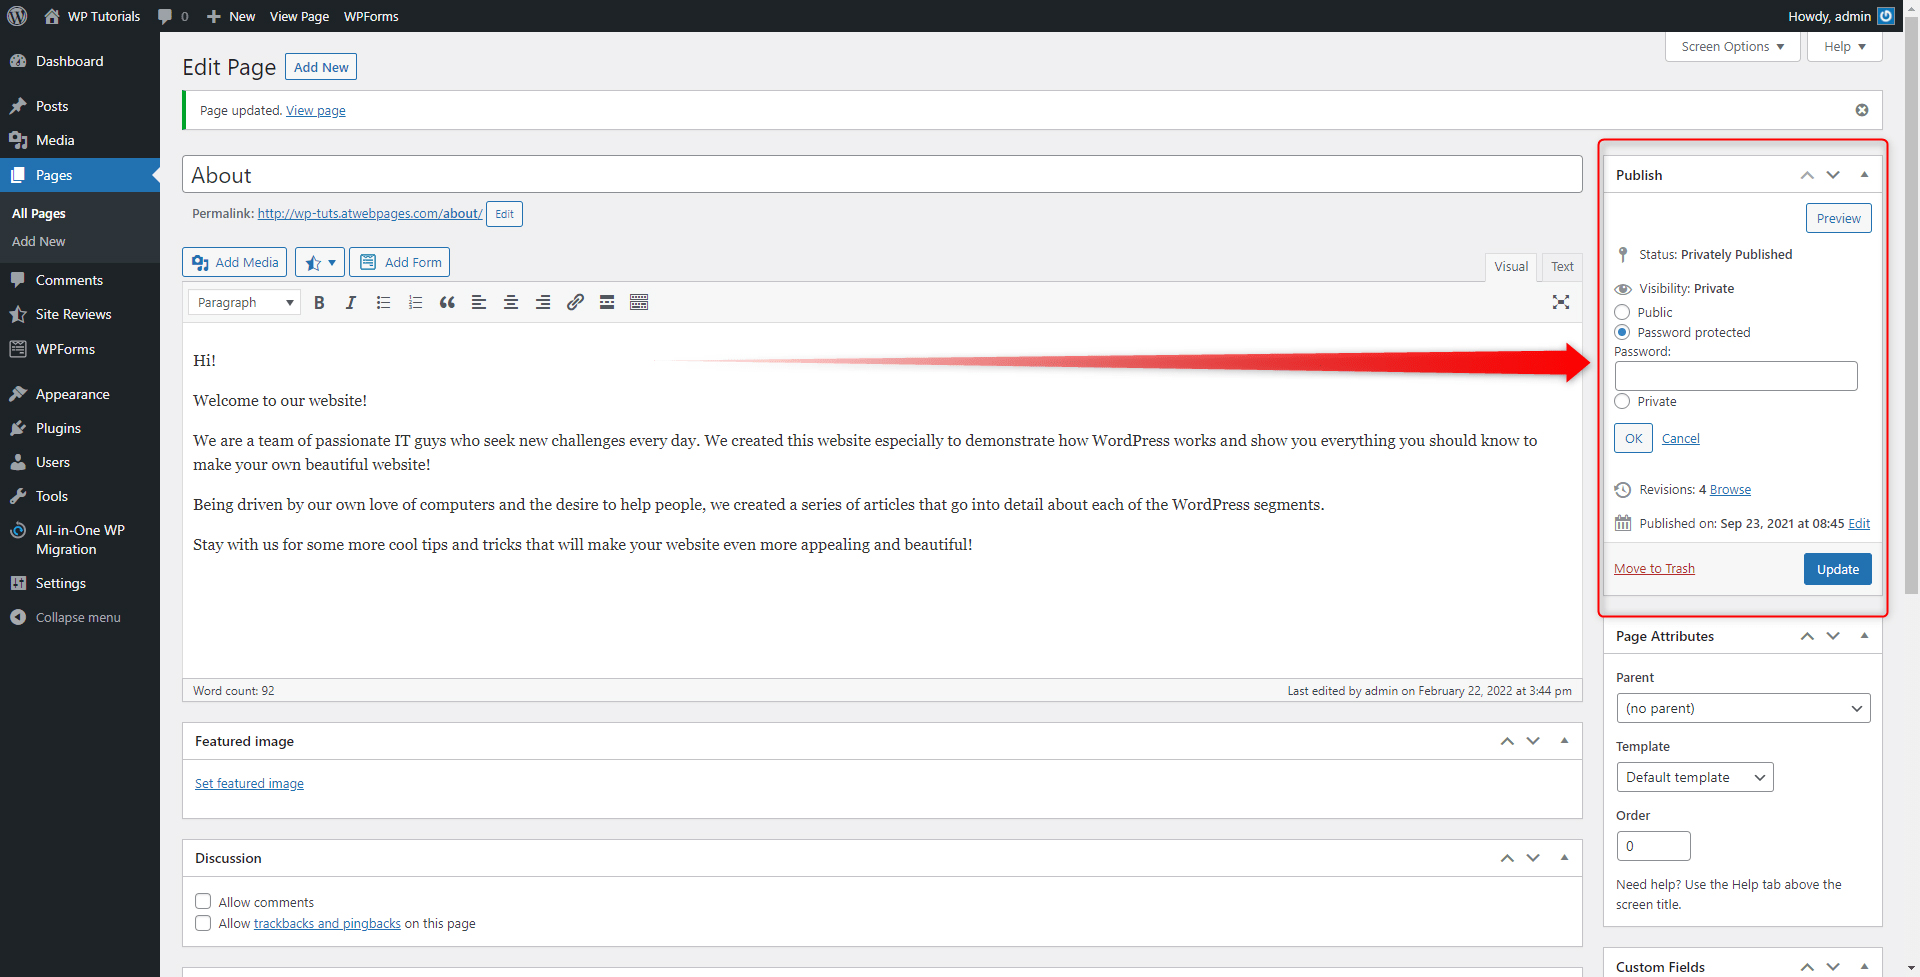Screen dimensions: 1920x977
Task: Enable distraction-free fullscreen mode
Action: coord(1561,302)
